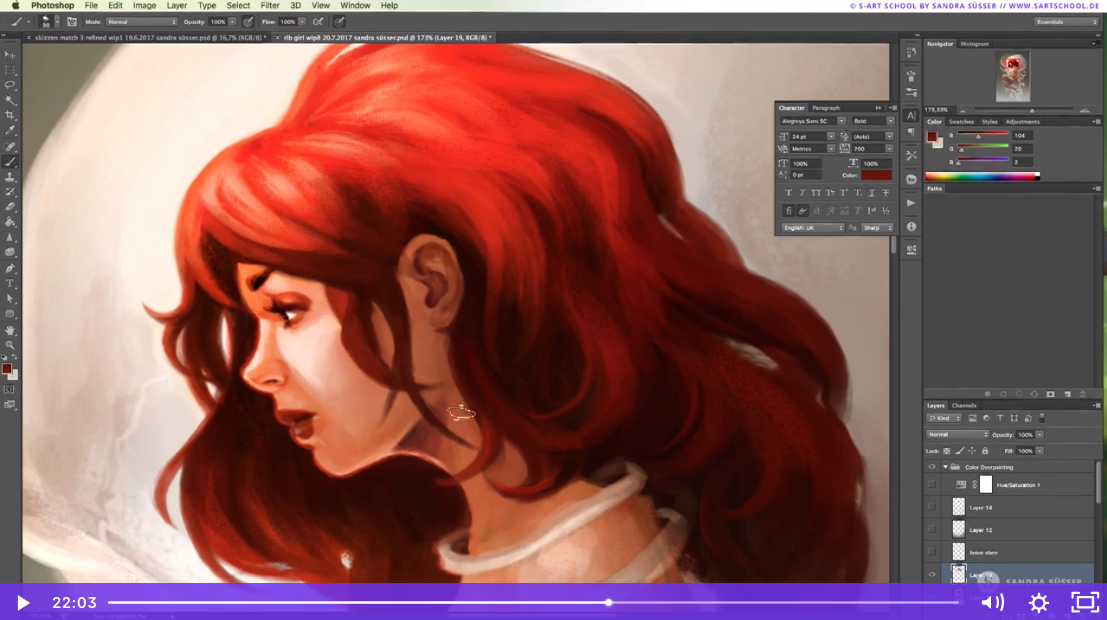The height and width of the screenshot is (620, 1107).
Task: Select the Zoom tool
Action: 10,345
